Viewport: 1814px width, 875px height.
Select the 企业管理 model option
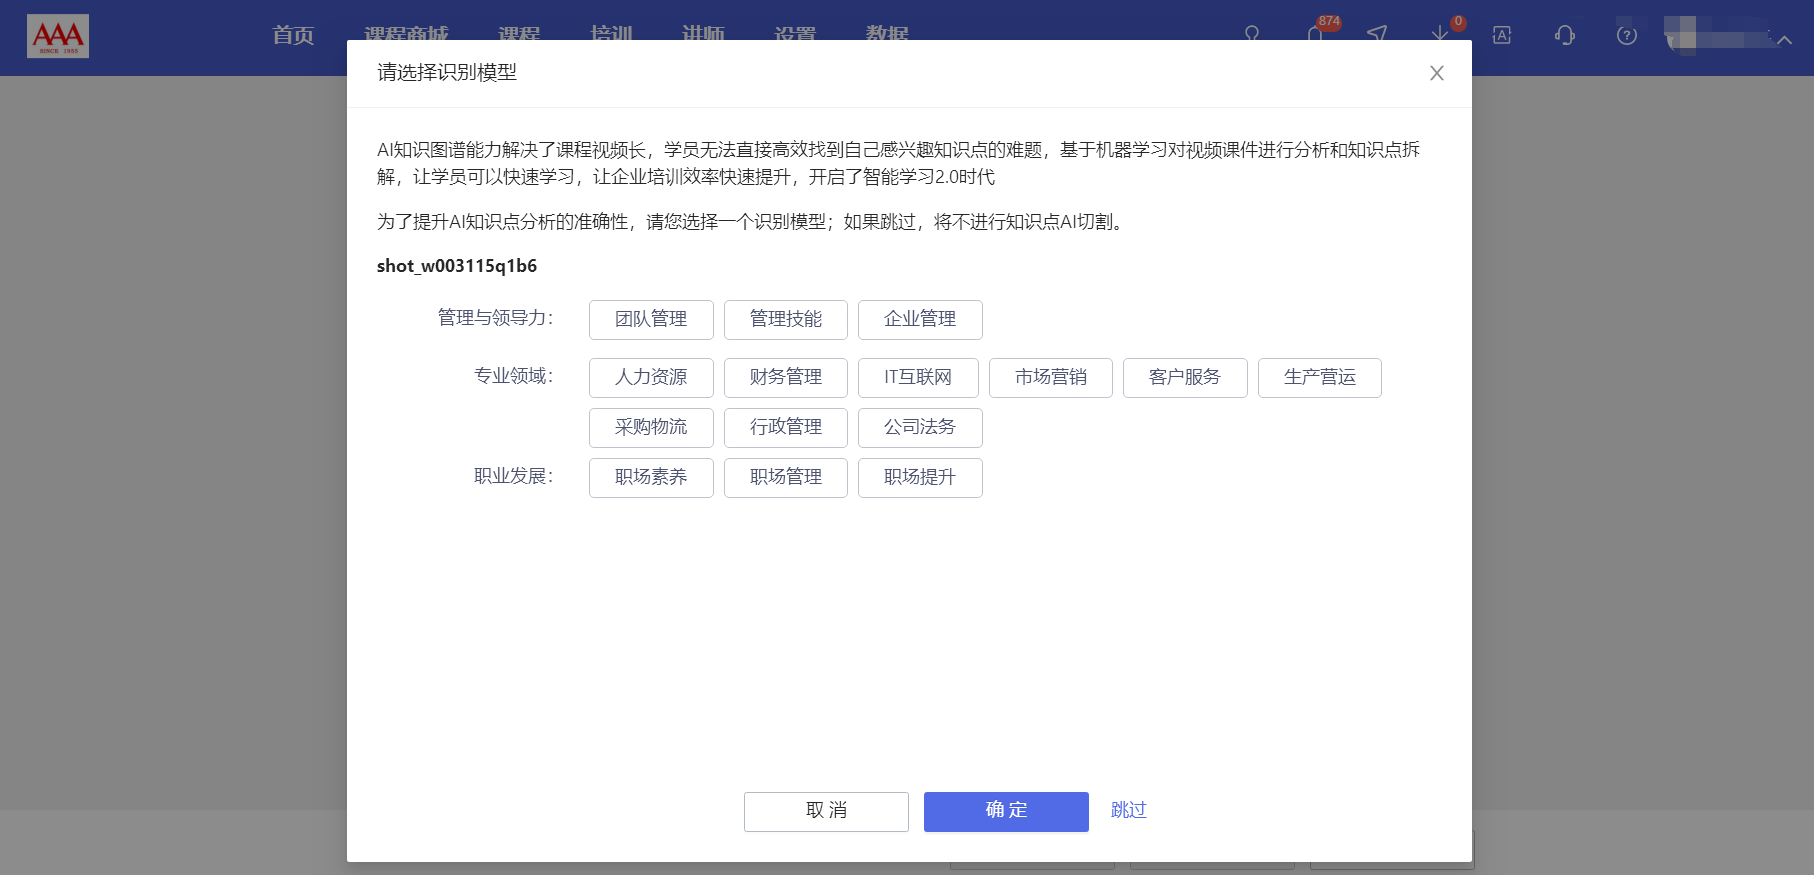[920, 320]
